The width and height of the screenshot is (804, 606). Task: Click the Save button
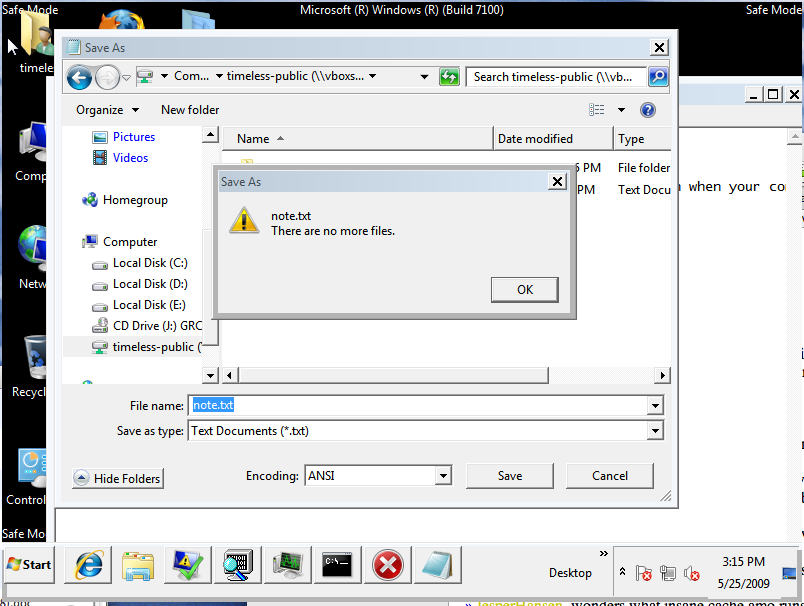[x=510, y=476]
